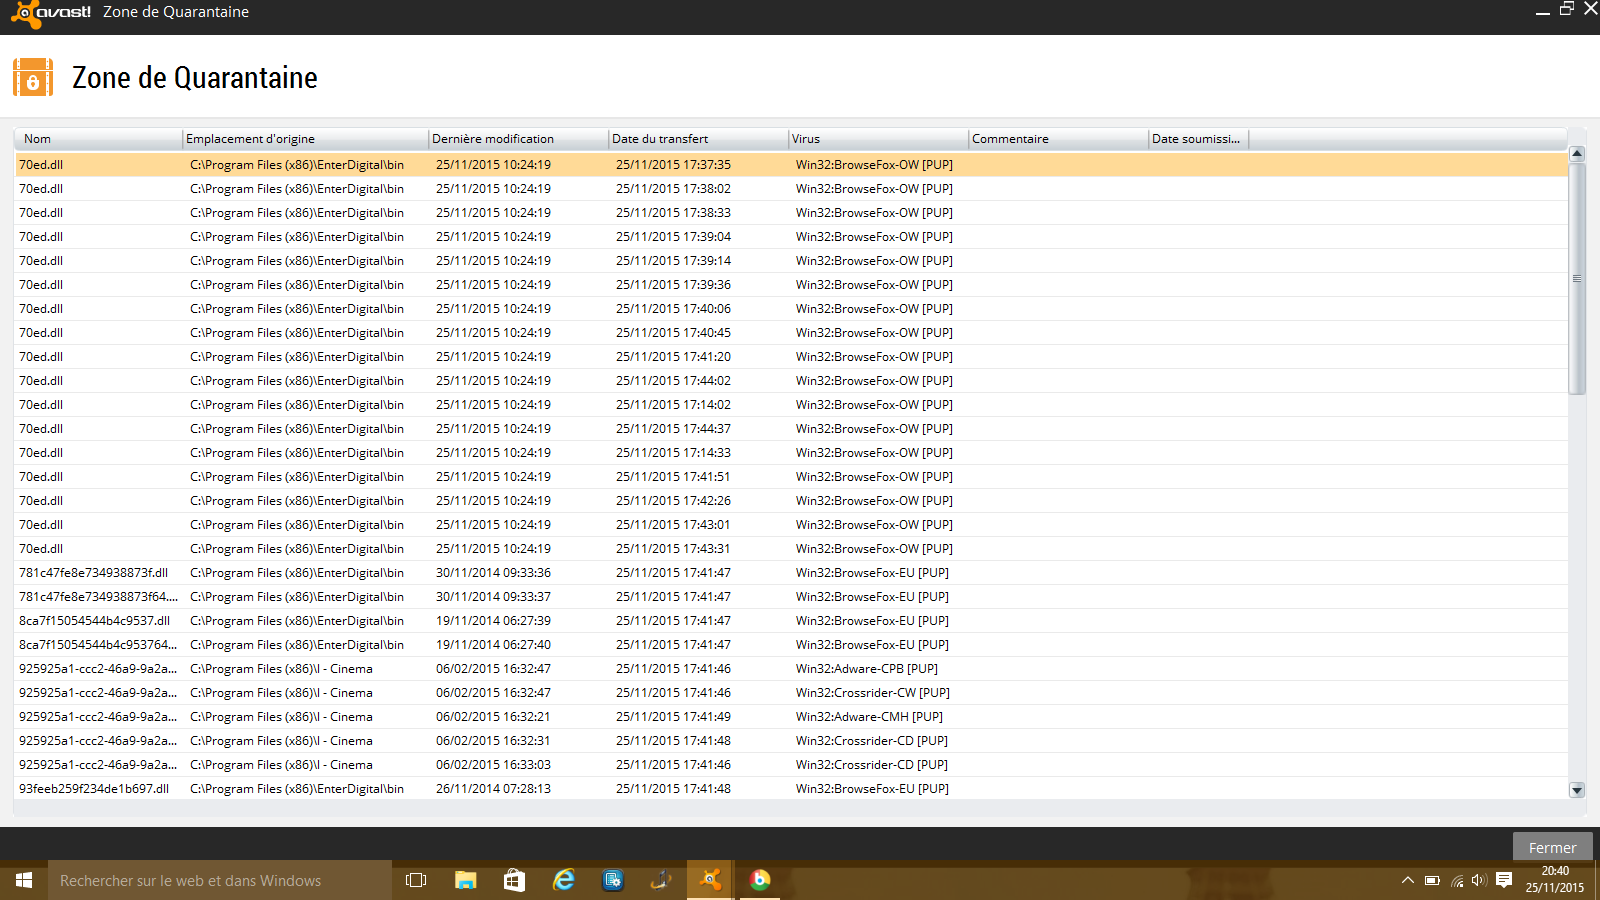The width and height of the screenshot is (1600, 900).
Task: Click transfer date cell '25/11/2015 17:14:33'
Action: click(x=673, y=453)
